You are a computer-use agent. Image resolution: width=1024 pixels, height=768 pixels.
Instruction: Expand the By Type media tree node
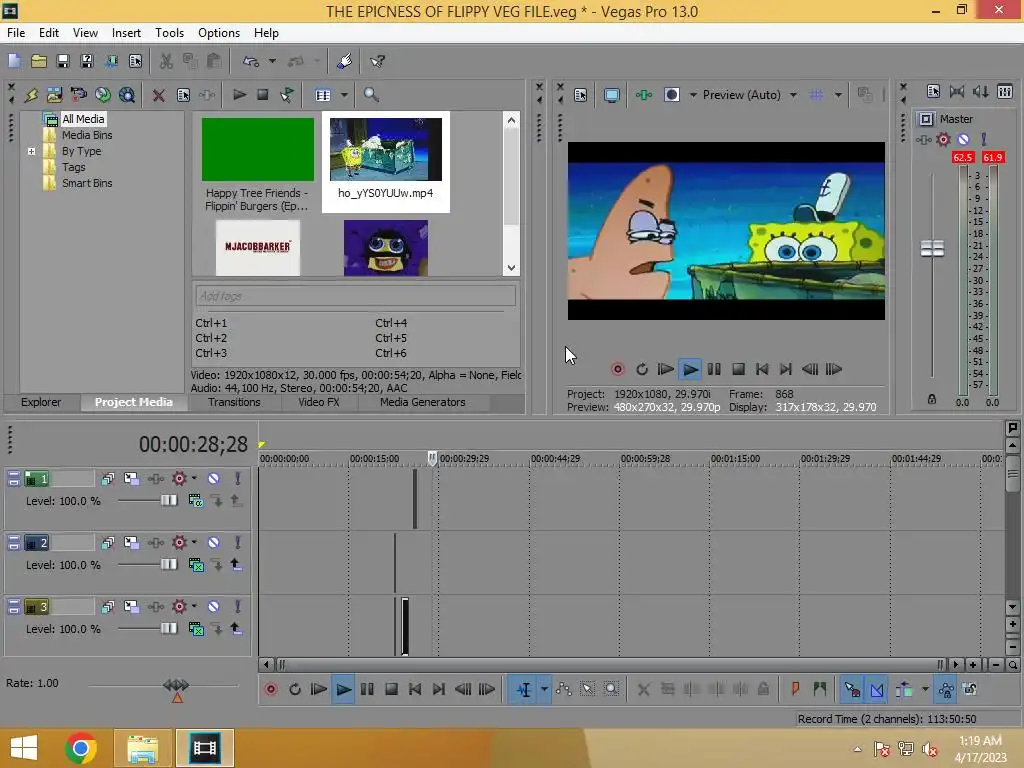tap(31, 152)
